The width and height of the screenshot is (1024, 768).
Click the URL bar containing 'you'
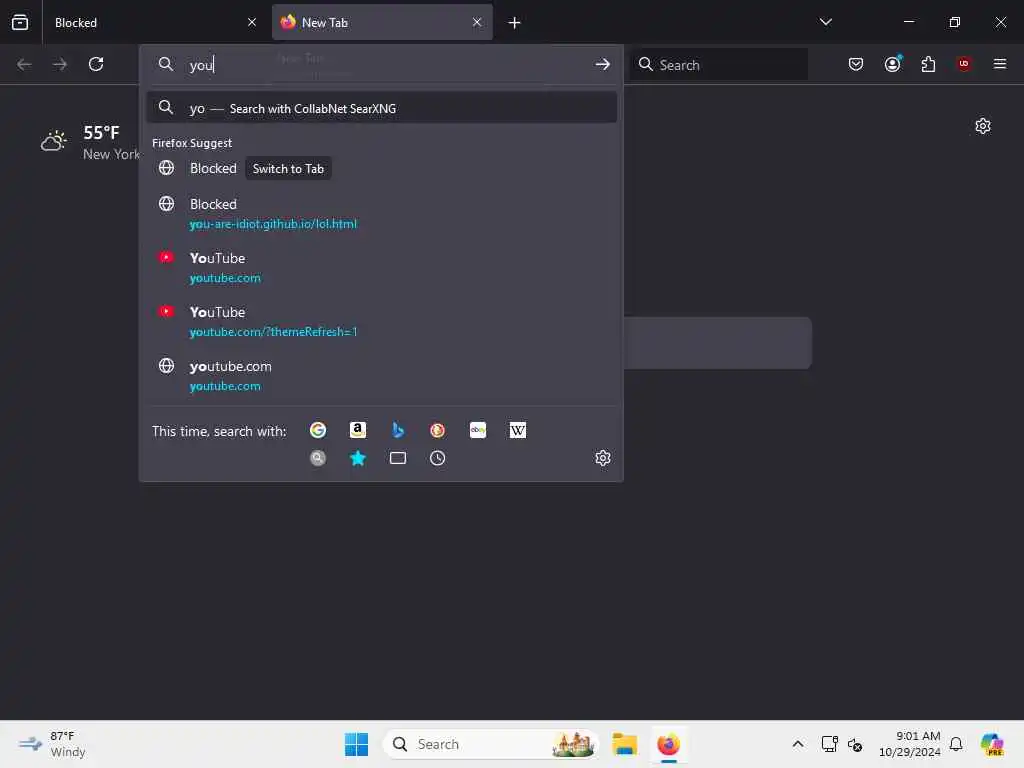[382, 65]
